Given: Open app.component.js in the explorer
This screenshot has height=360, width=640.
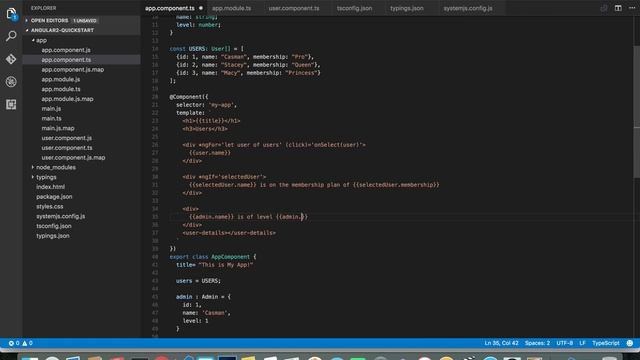Looking at the screenshot, I should pos(66,50).
